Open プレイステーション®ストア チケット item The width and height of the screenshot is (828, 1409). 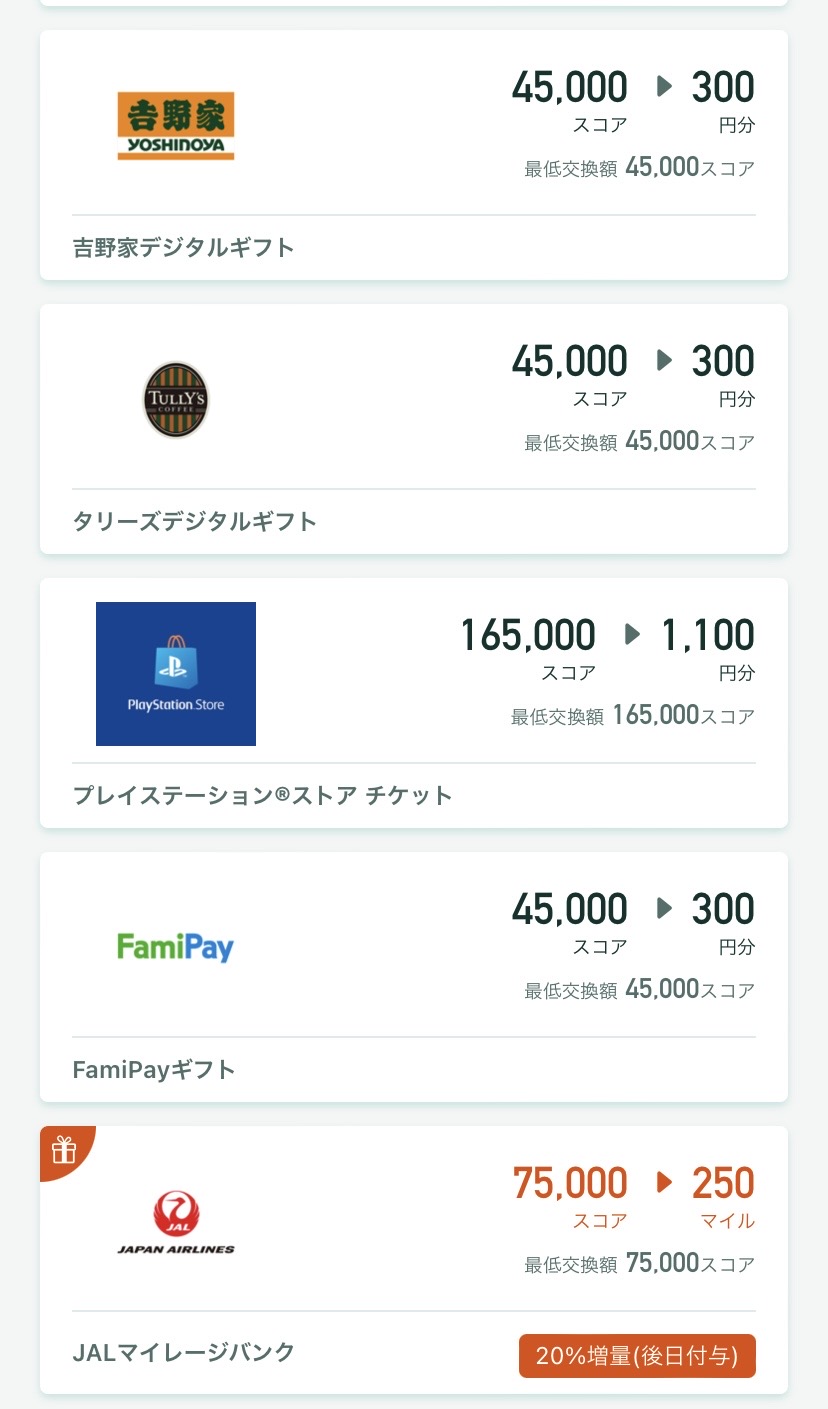[x=263, y=795]
